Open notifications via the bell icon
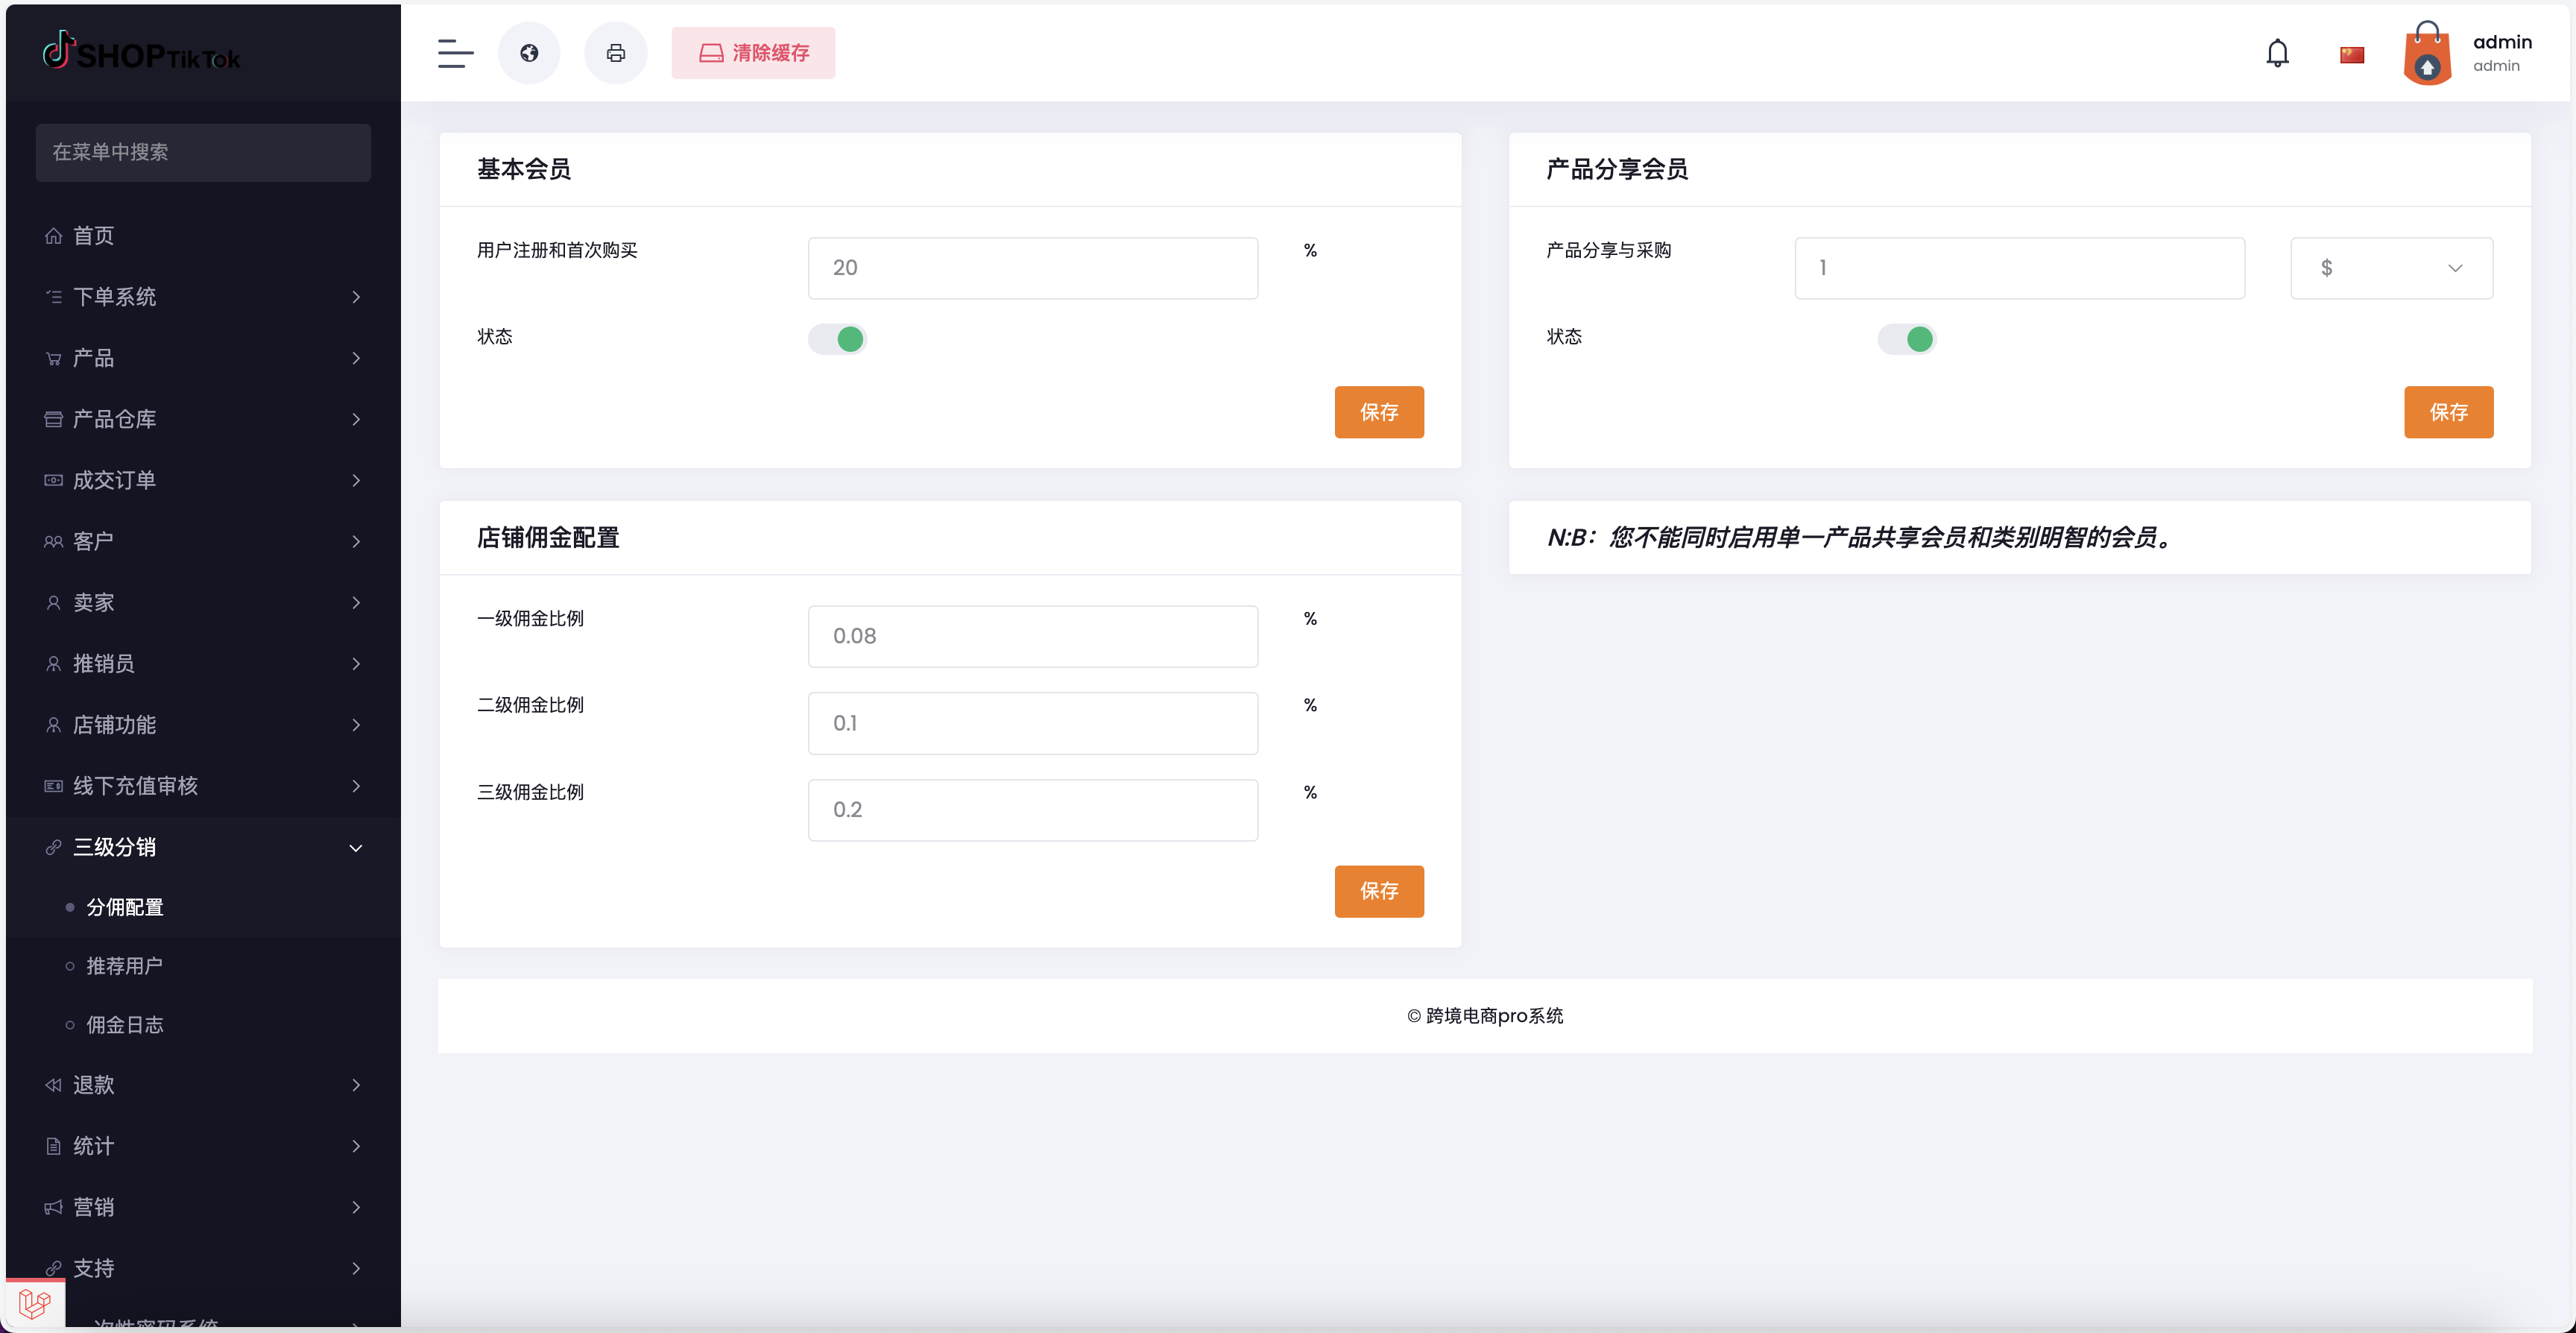2576x1333 pixels. click(2277, 52)
